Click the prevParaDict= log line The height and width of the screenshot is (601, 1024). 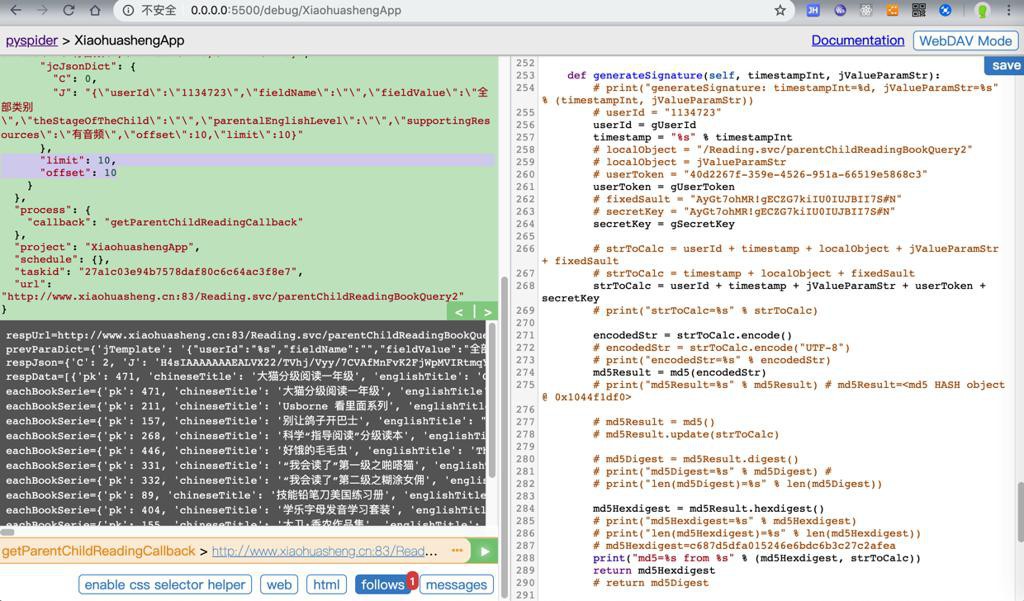[x=246, y=349]
